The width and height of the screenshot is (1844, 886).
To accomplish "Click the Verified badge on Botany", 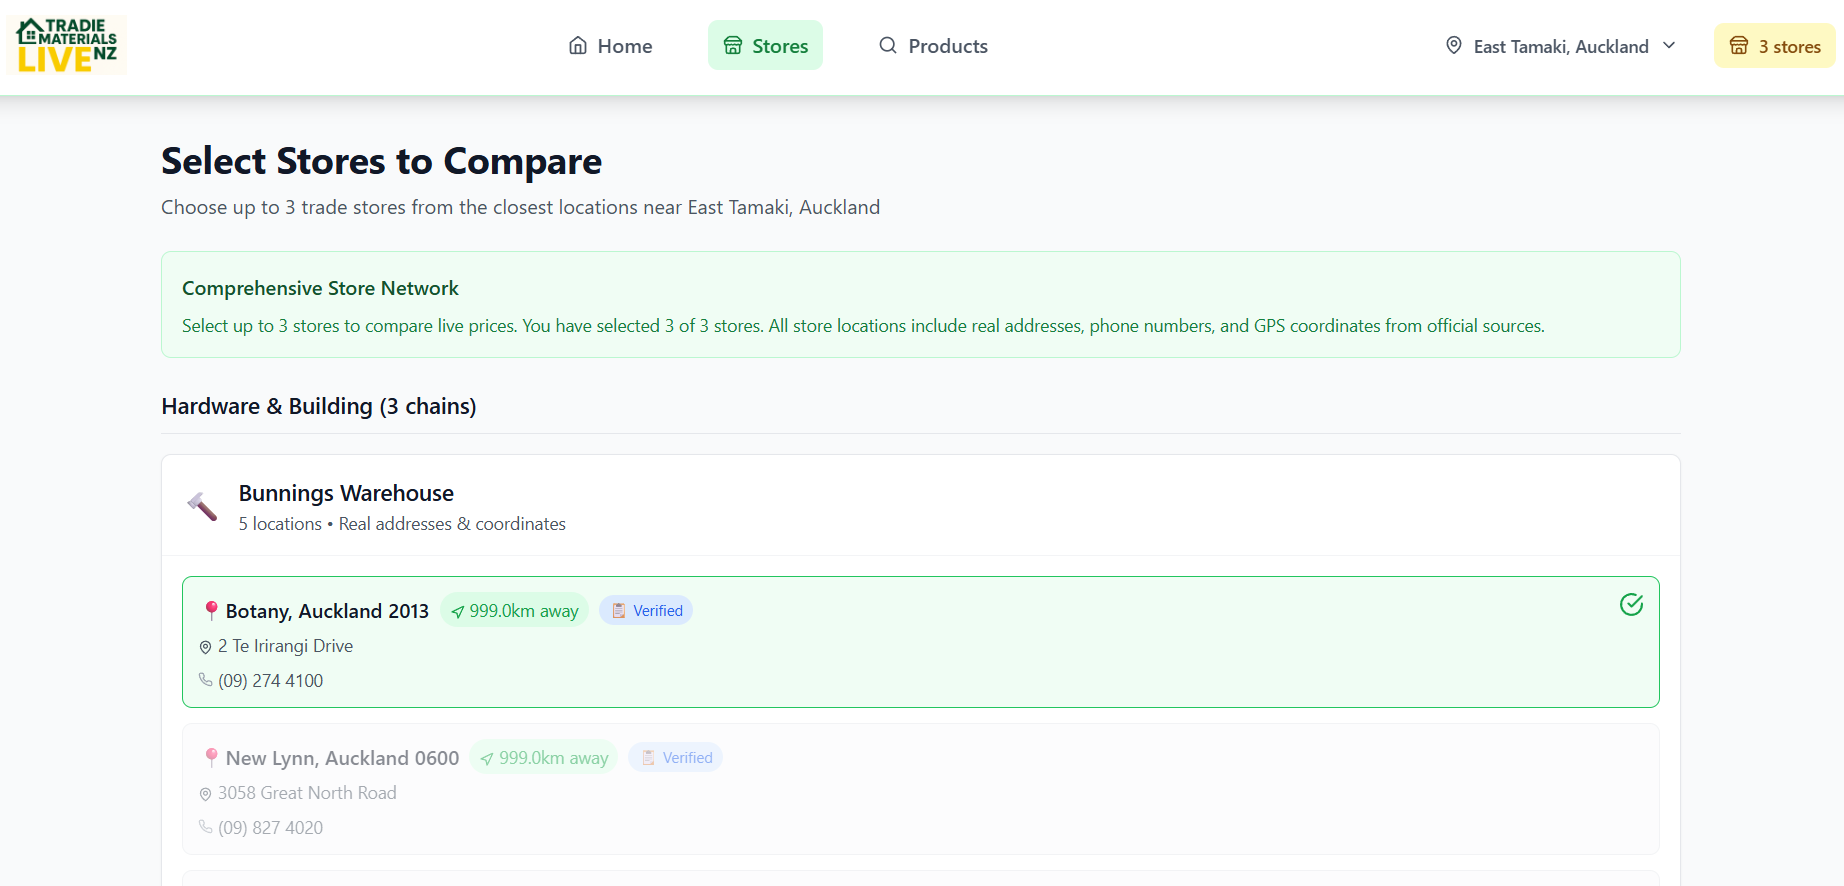I will [646, 610].
